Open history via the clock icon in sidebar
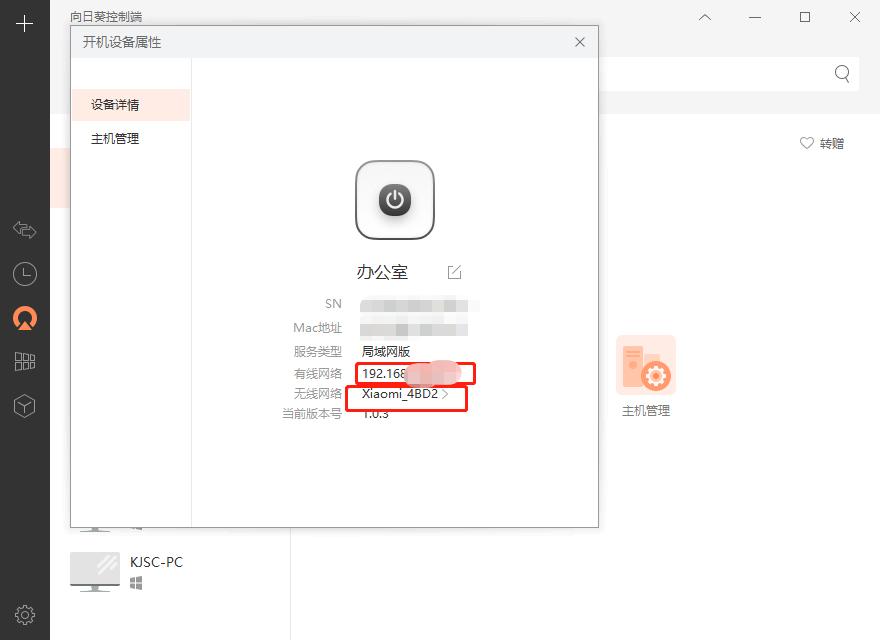The height and width of the screenshot is (640, 880). click(x=24, y=273)
